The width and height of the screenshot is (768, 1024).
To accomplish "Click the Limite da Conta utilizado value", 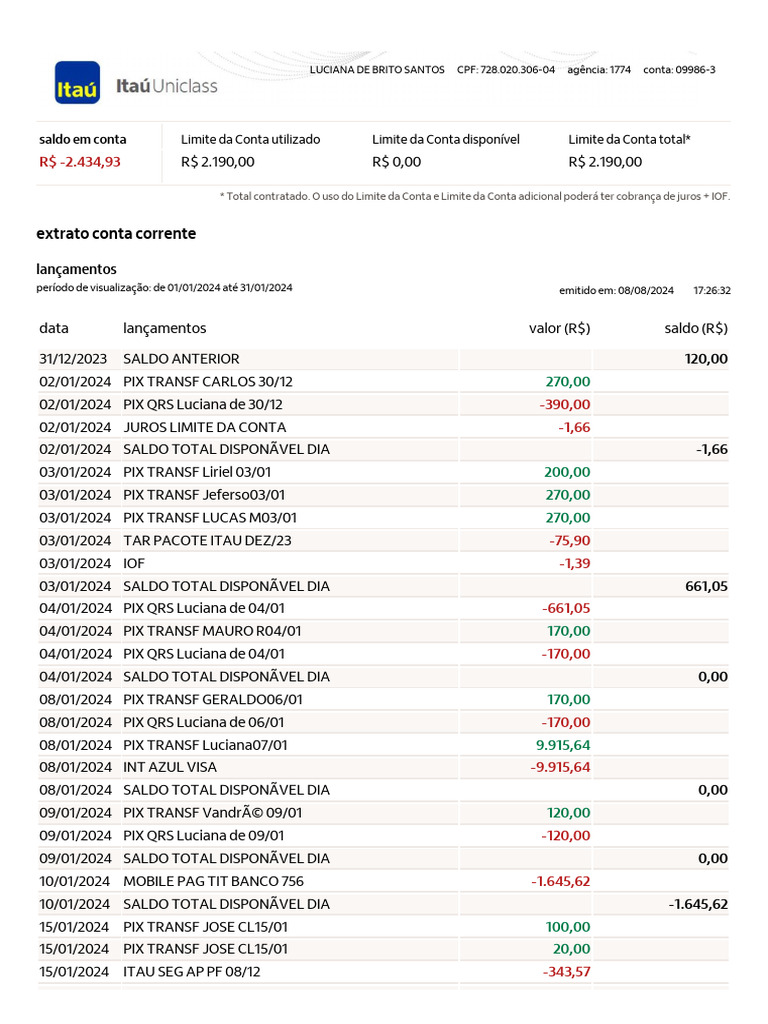I will coord(218,162).
